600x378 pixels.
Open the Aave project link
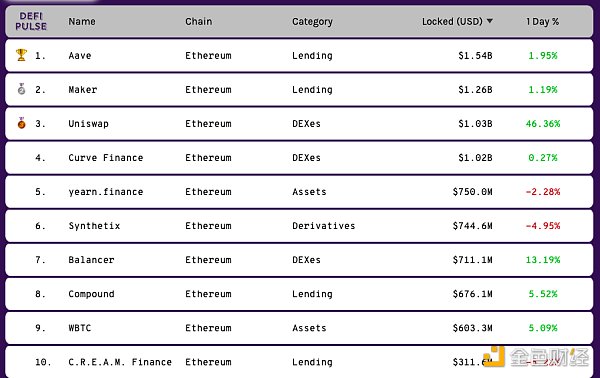(80, 55)
